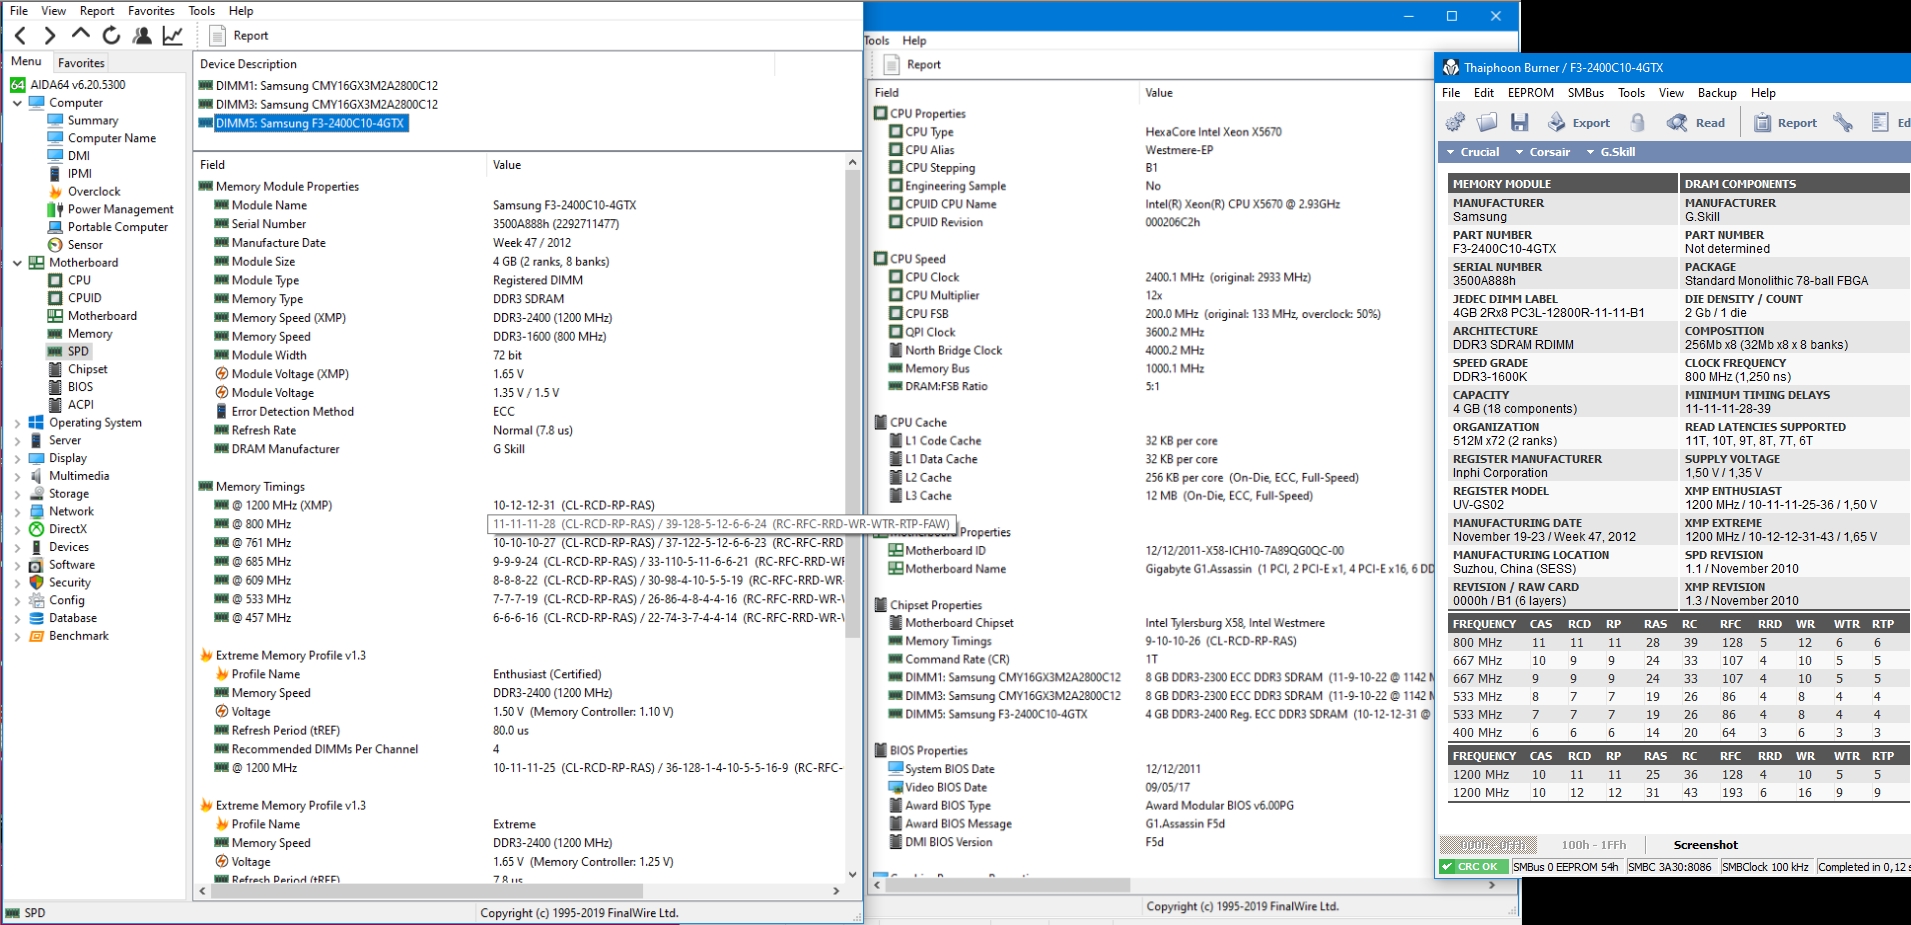Collapse the Computer tree node
This screenshot has width=1911, height=925.
[17, 103]
